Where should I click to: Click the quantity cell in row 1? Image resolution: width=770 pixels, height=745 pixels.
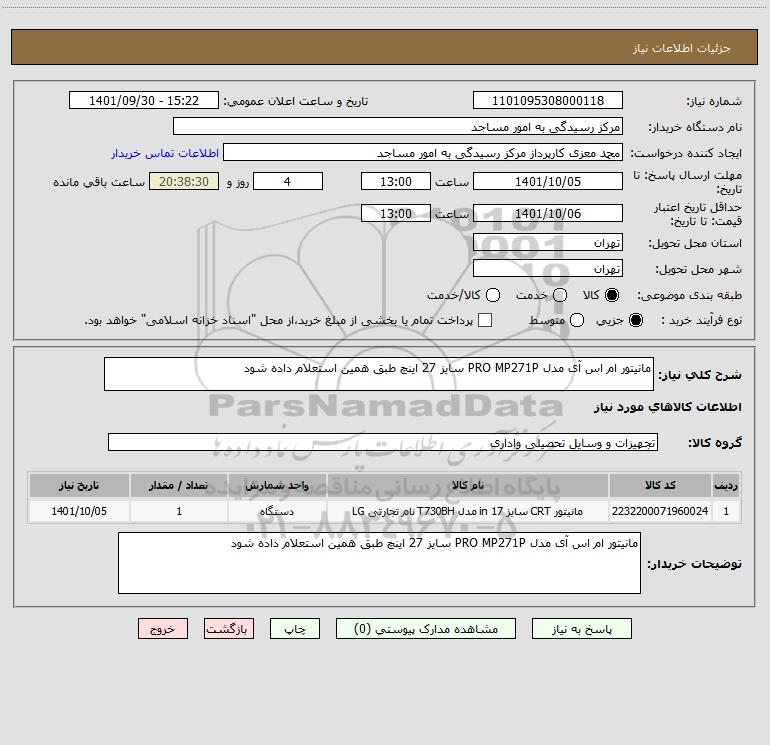[x=179, y=511]
